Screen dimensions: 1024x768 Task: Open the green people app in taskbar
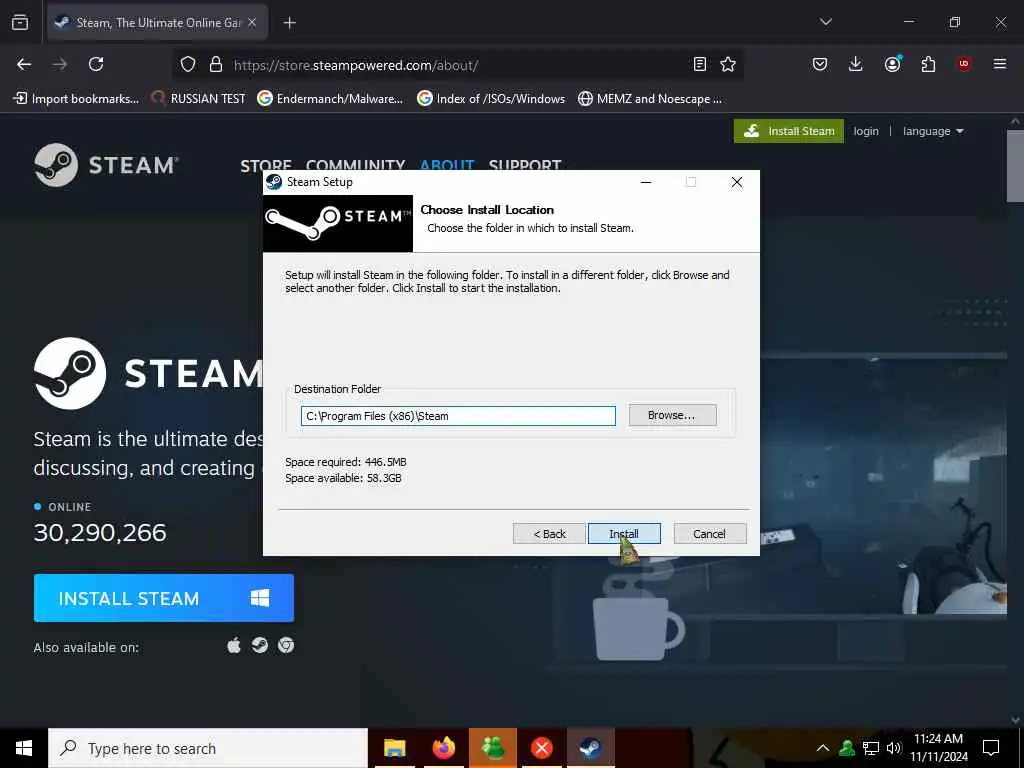click(492, 748)
